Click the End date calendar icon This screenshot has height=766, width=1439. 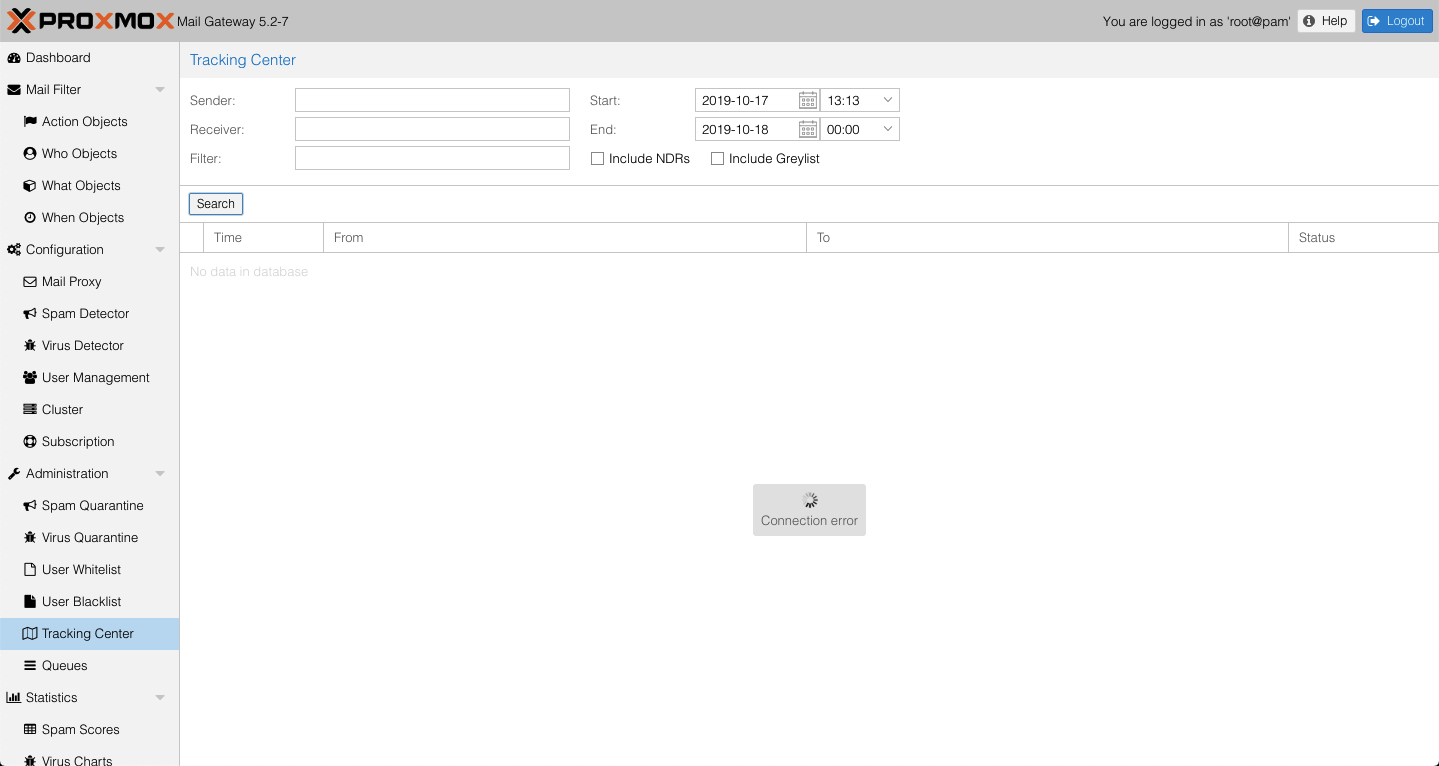click(808, 129)
